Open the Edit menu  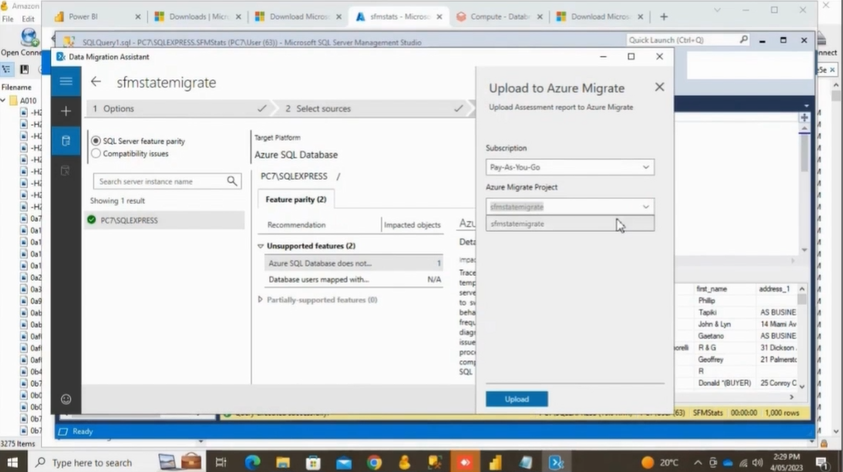pos(27,19)
